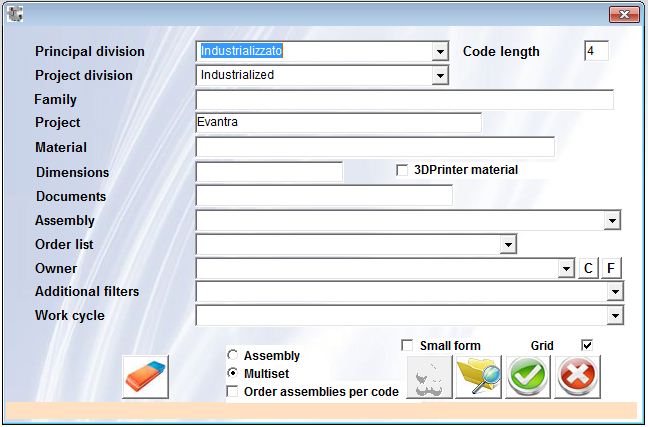Click the Industrialized value in Project division

[237, 75]
